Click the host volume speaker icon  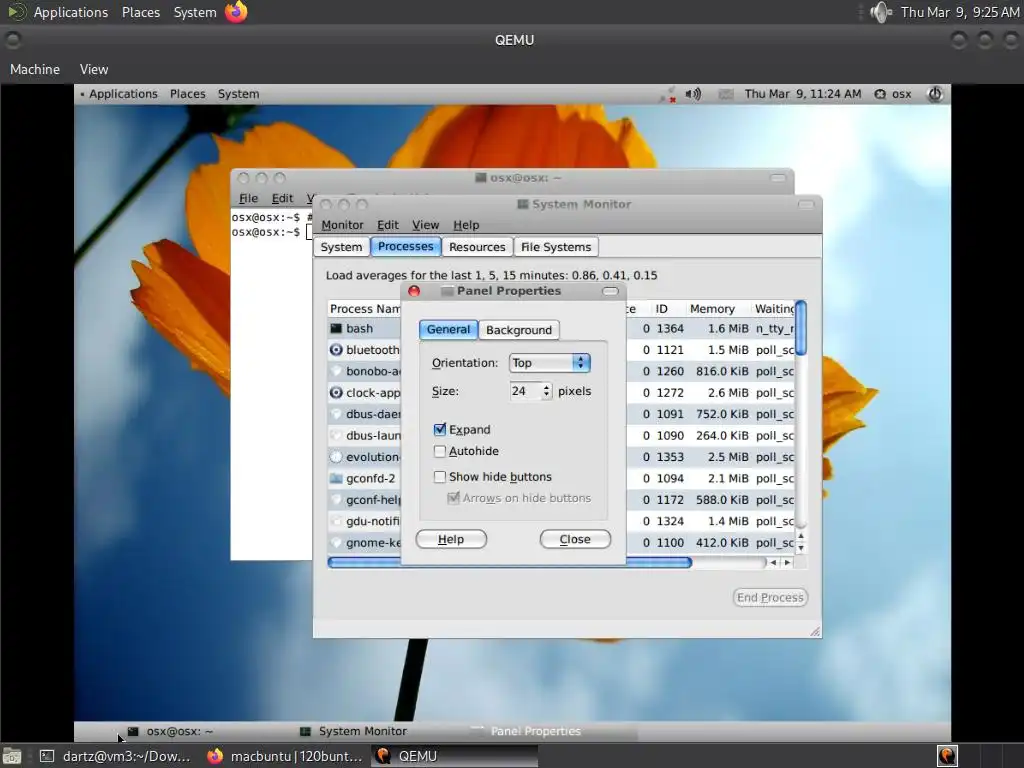pyautogui.click(x=880, y=12)
